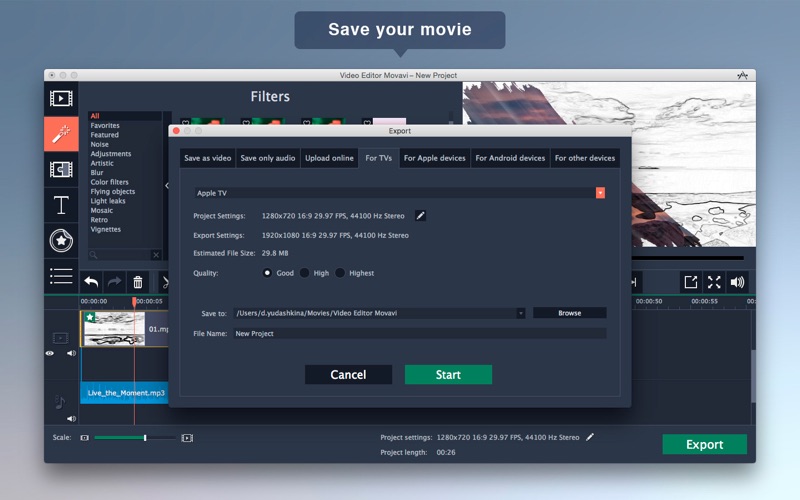Expand the Save to path dropdown

(x=520, y=313)
